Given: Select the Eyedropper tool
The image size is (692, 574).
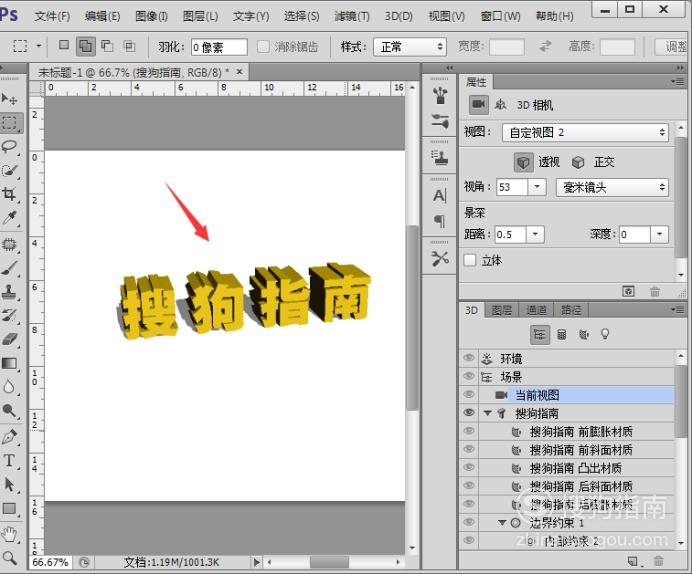Looking at the screenshot, I should coord(9,218).
